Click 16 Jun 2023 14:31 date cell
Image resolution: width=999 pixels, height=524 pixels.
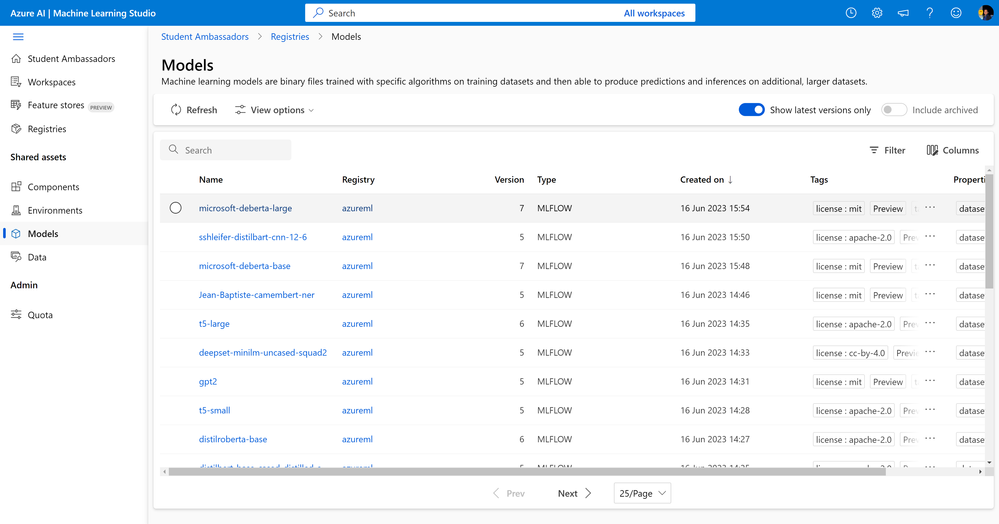pyautogui.click(x=715, y=381)
